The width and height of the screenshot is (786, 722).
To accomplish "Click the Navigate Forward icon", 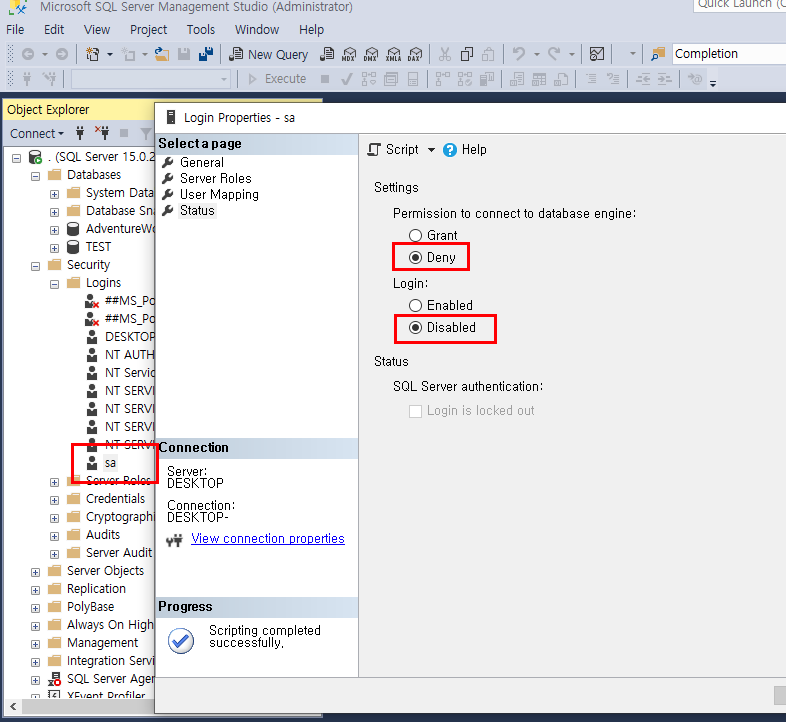I will pyautogui.click(x=62, y=54).
